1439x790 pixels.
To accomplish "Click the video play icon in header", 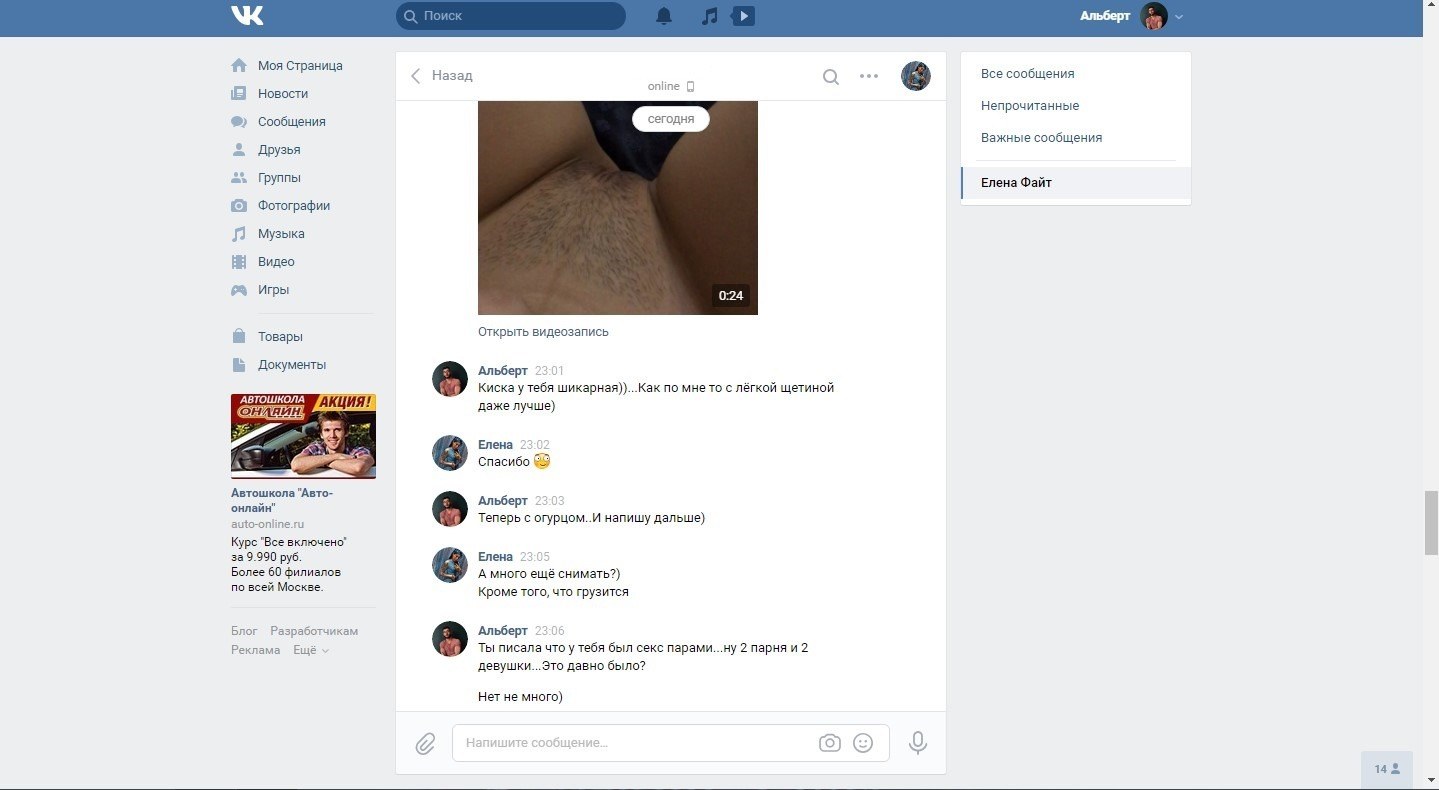I will pyautogui.click(x=743, y=16).
